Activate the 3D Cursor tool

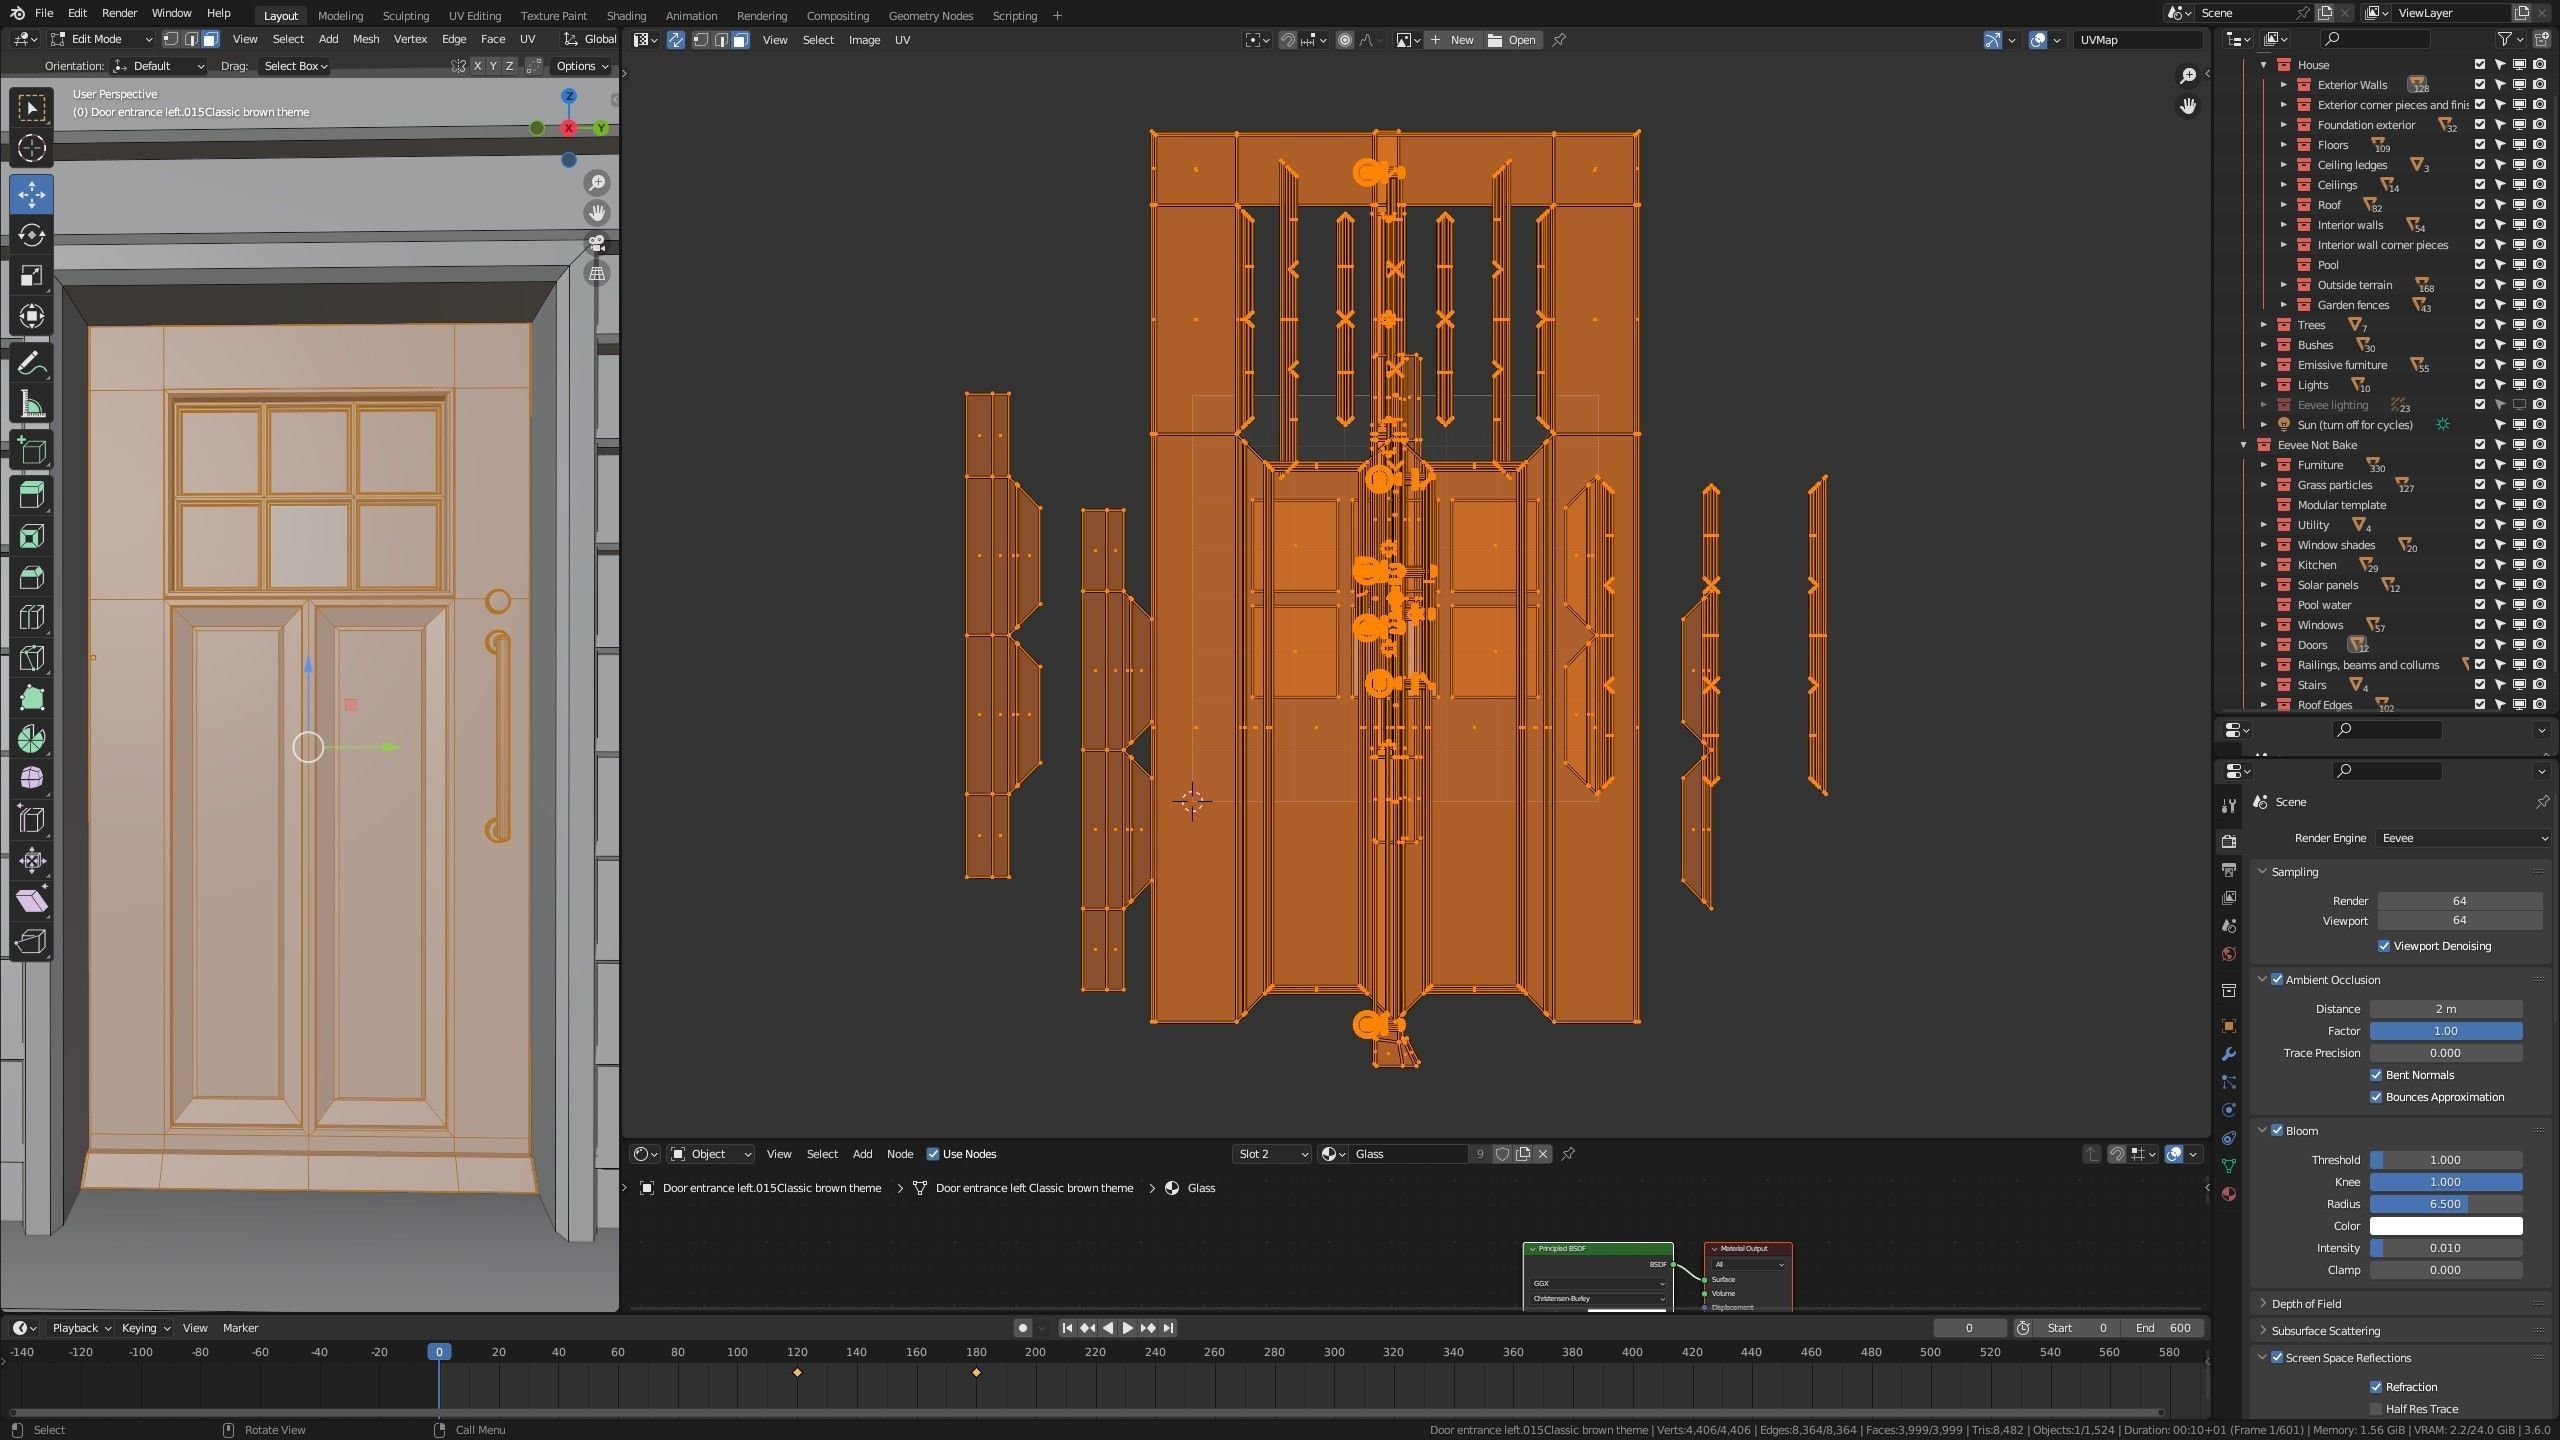pos(31,148)
